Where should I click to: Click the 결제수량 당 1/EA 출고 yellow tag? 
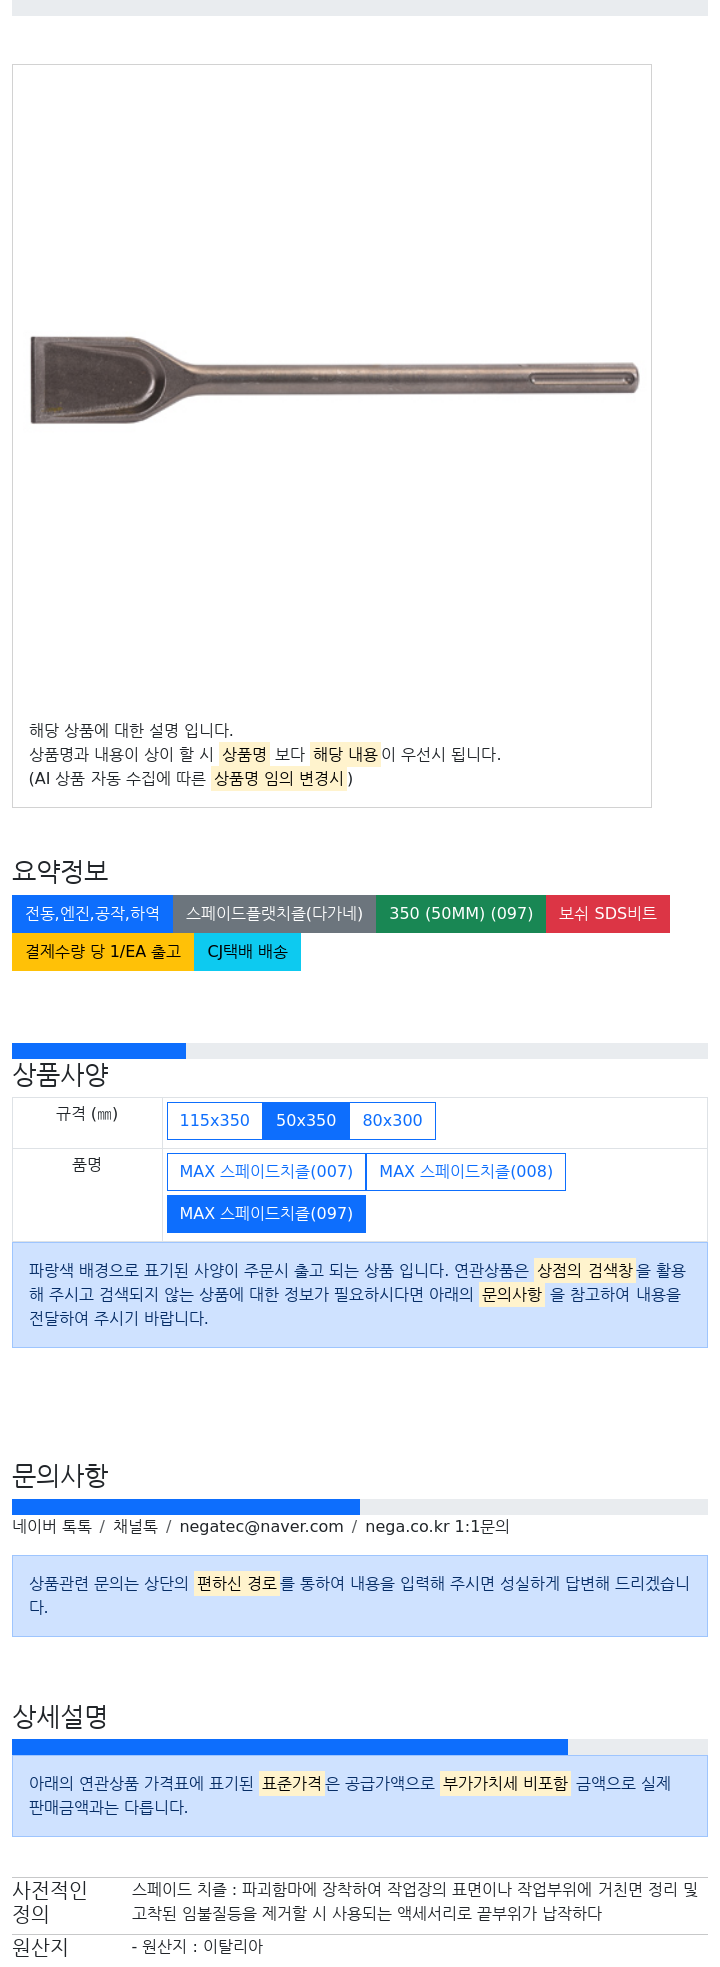tap(103, 951)
